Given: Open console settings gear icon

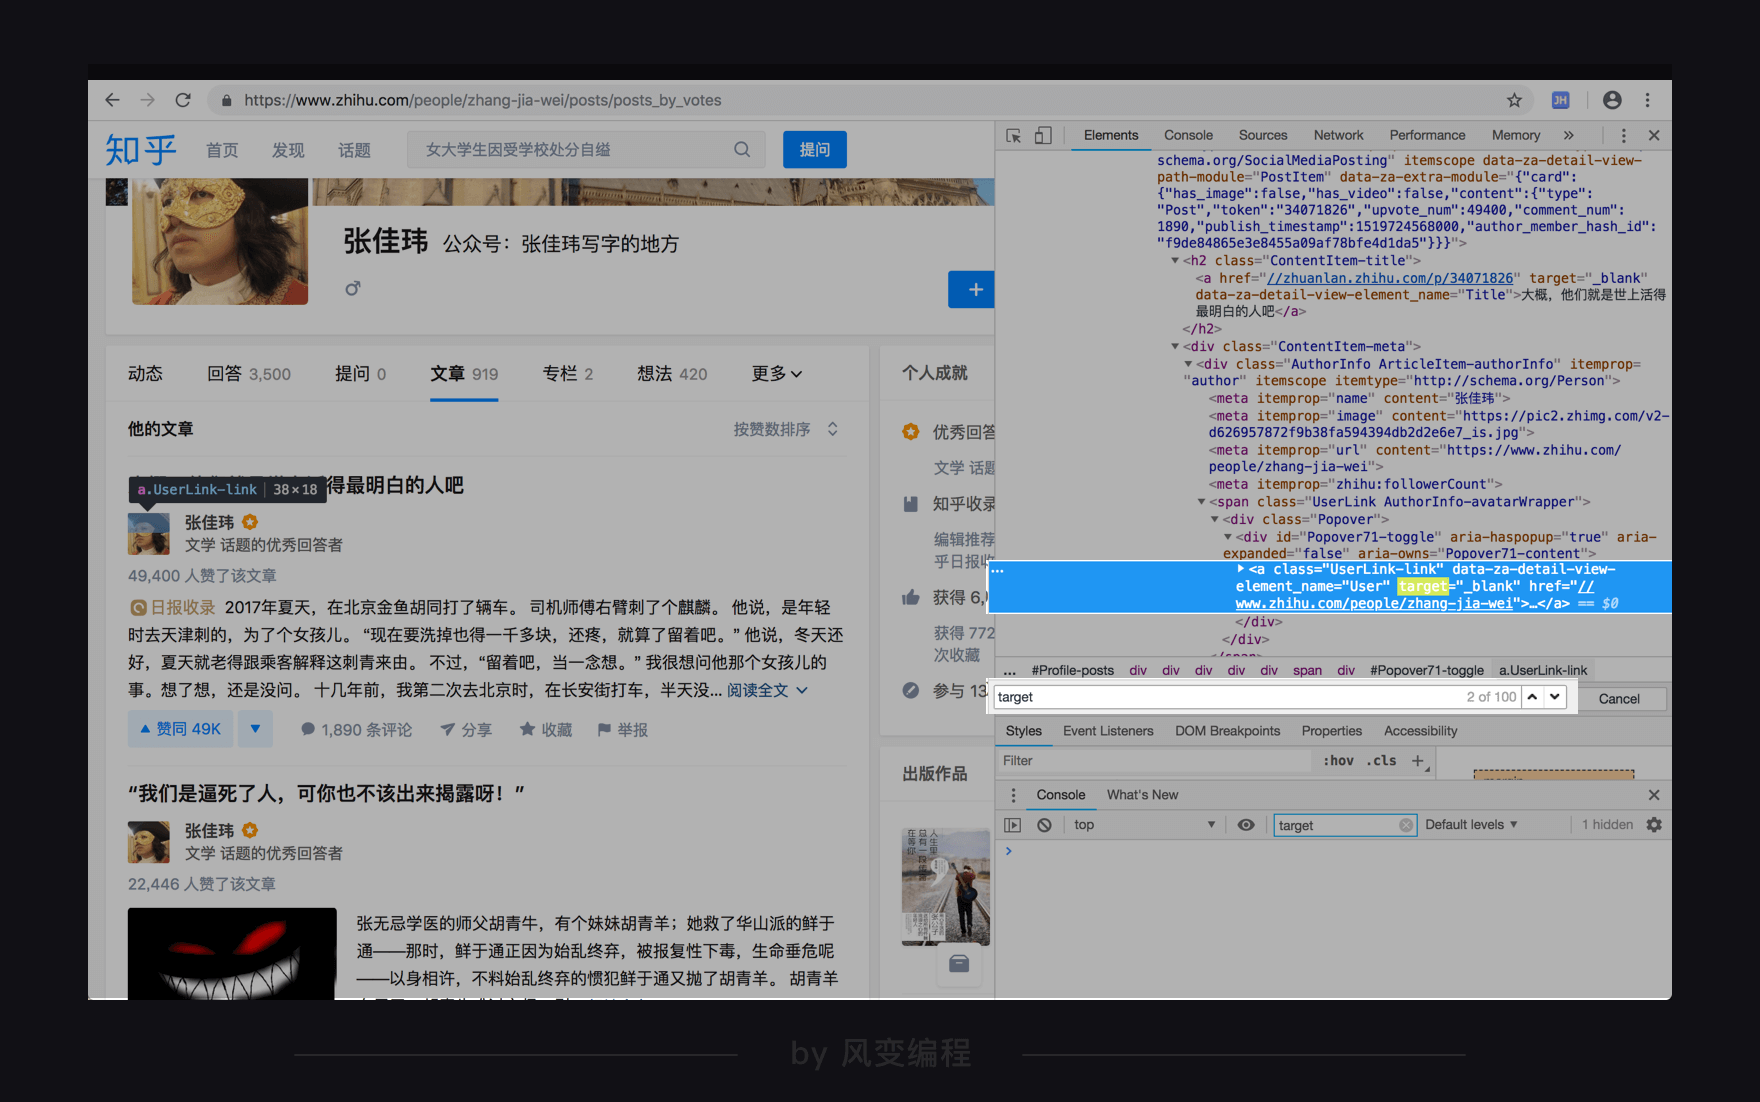Looking at the screenshot, I should tap(1654, 824).
